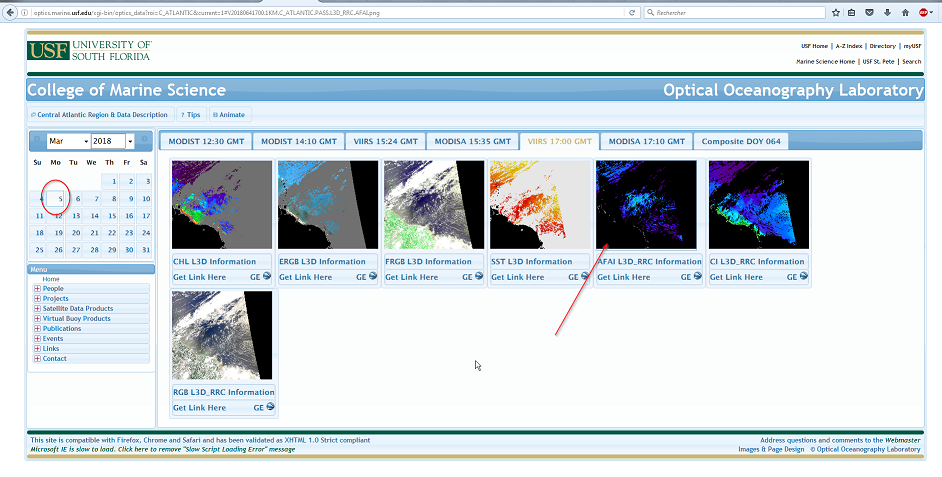Click Google Earth icon for RGB L3D_RRC
Viewport: 942px width, 477px height.
click(x=267, y=408)
